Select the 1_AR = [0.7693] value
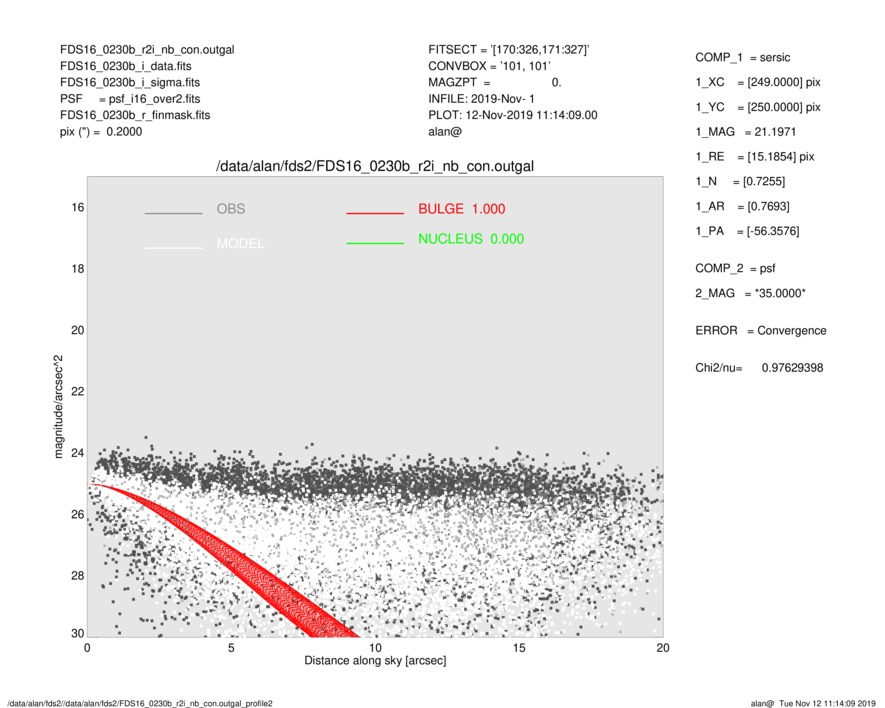 [x=742, y=207]
